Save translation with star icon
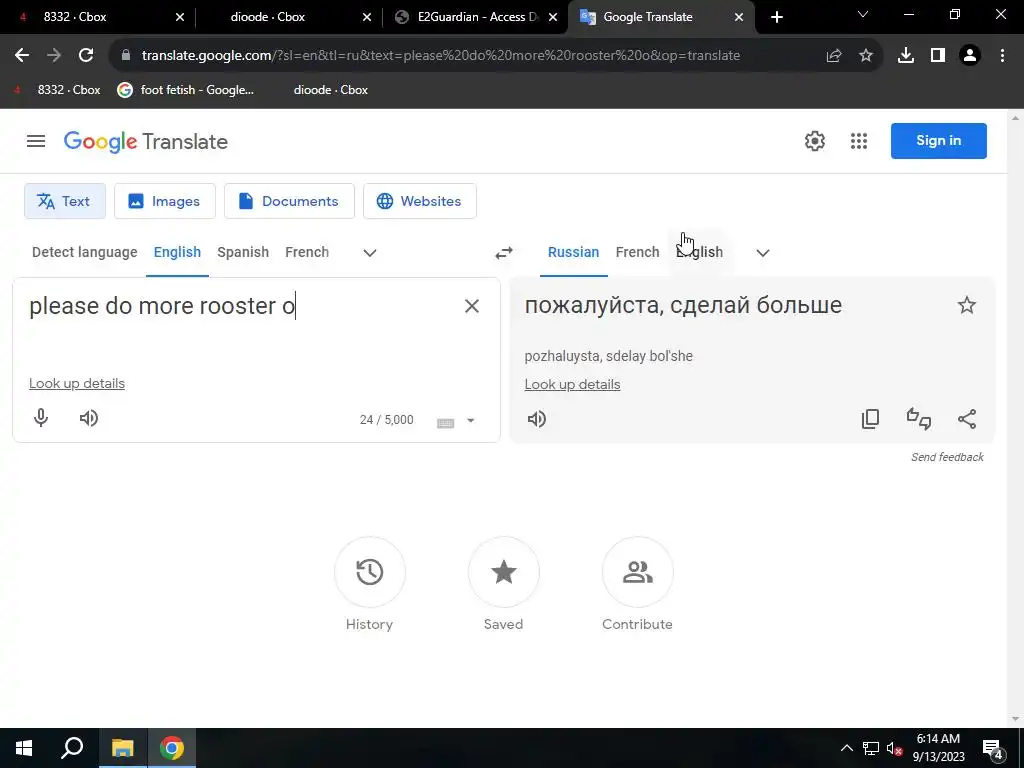 [967, 305]
